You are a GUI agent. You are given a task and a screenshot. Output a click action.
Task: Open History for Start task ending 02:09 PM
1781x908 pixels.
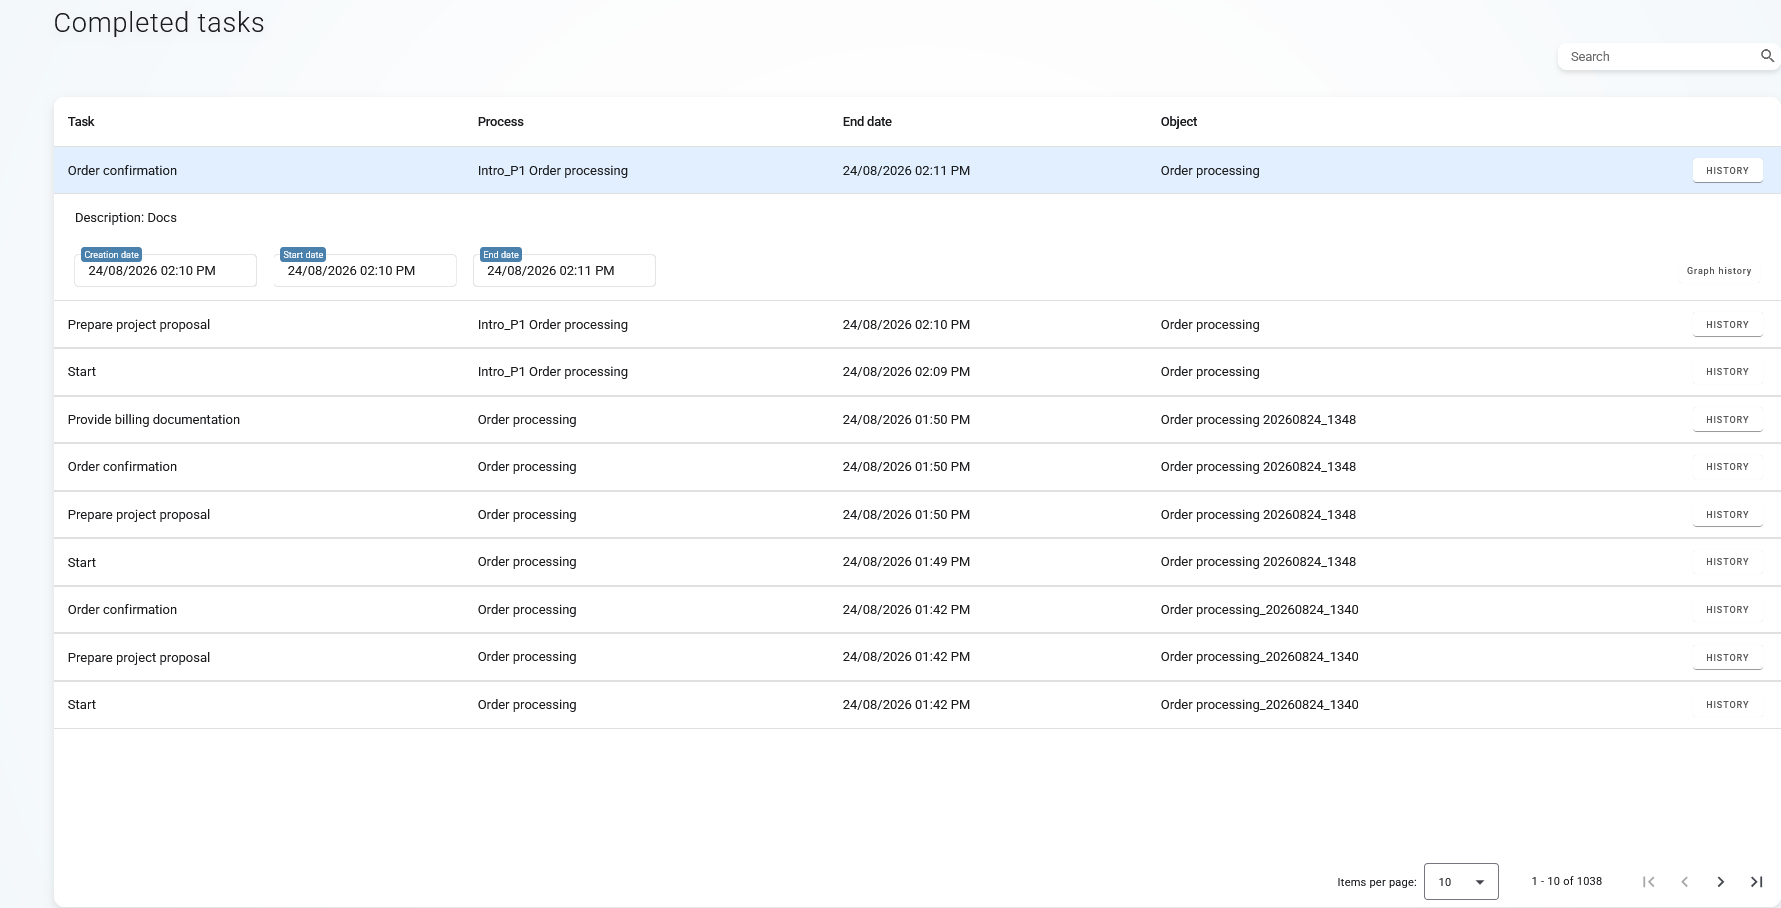tap(1727, 372)
